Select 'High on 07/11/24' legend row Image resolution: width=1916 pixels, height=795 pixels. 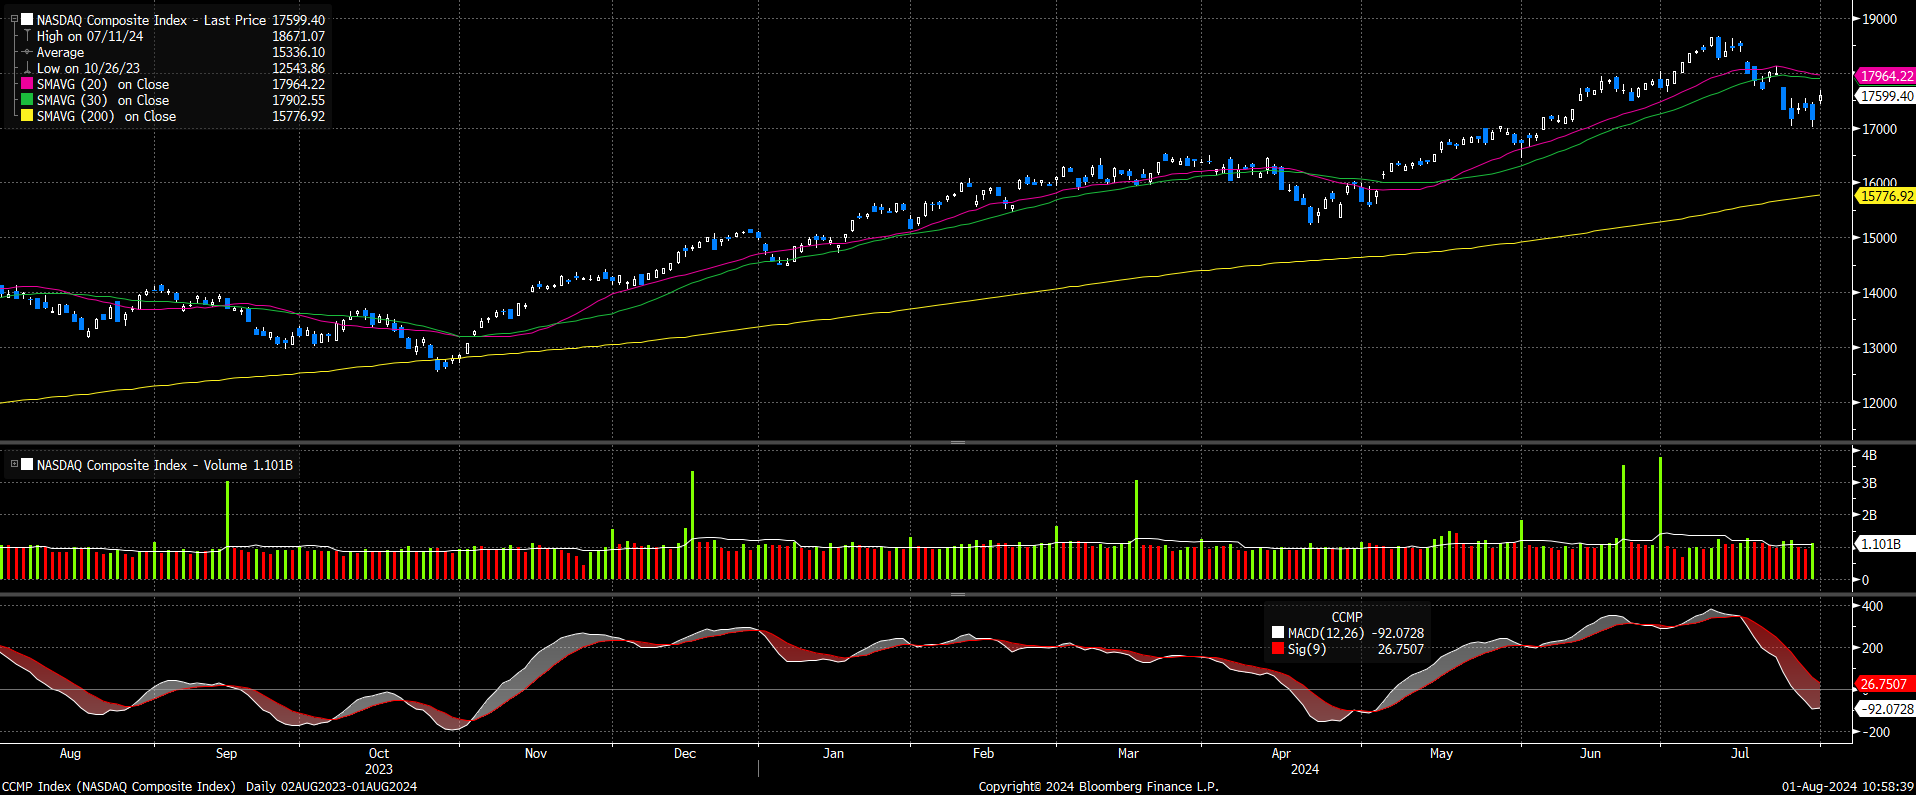point(90,36)
